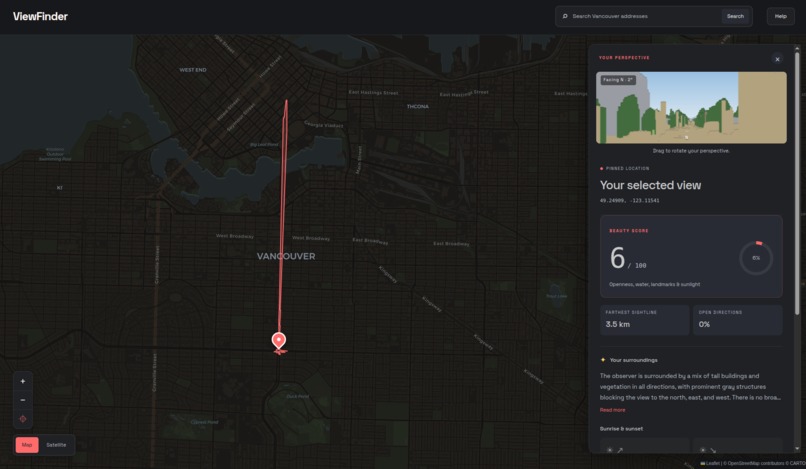The width and height of the screenshot is (806, 469).
Task: Click the Openness, water, landmarks & sunlight caption
Action: [654, 284]
